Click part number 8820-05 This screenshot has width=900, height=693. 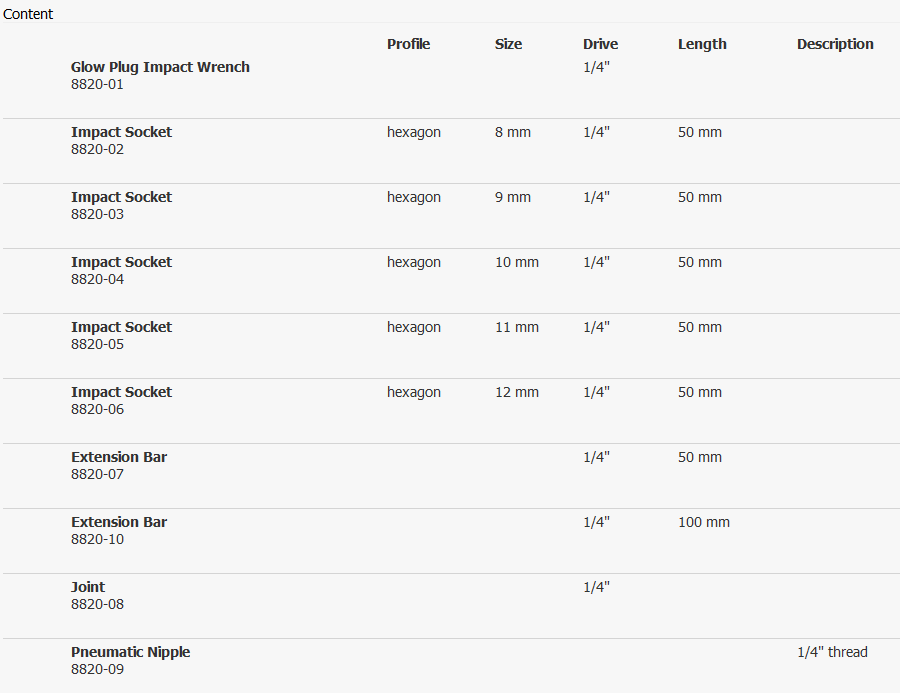click(98, 345)
